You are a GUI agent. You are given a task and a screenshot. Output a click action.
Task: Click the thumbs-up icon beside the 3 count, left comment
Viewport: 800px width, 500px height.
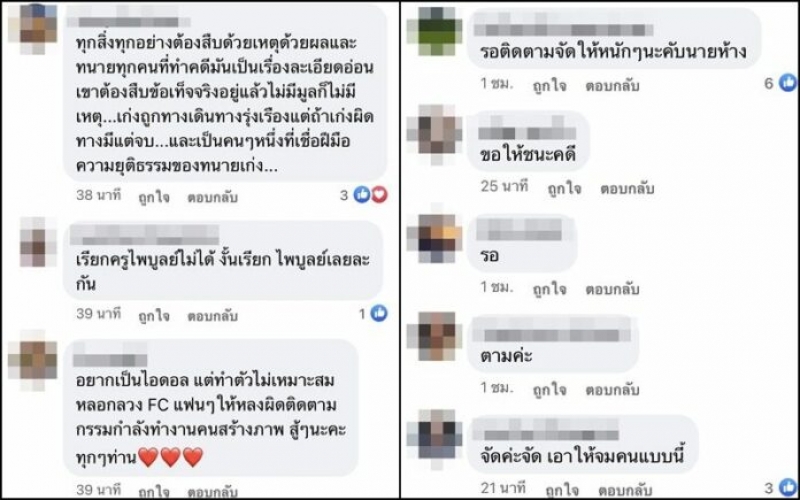[362, 194]
